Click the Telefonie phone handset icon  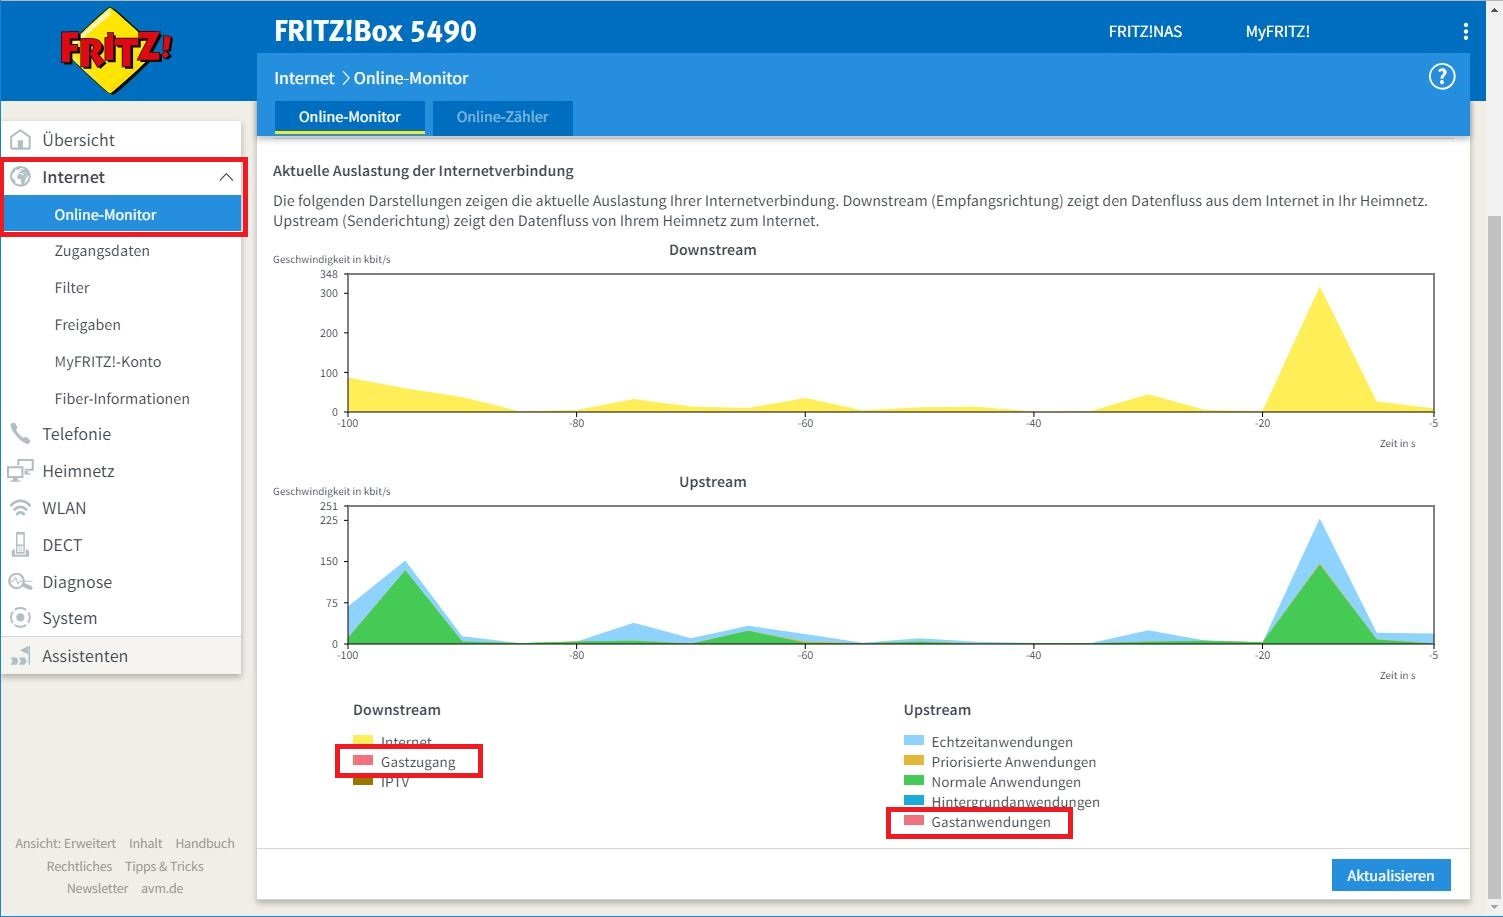(x=20, y=434)
